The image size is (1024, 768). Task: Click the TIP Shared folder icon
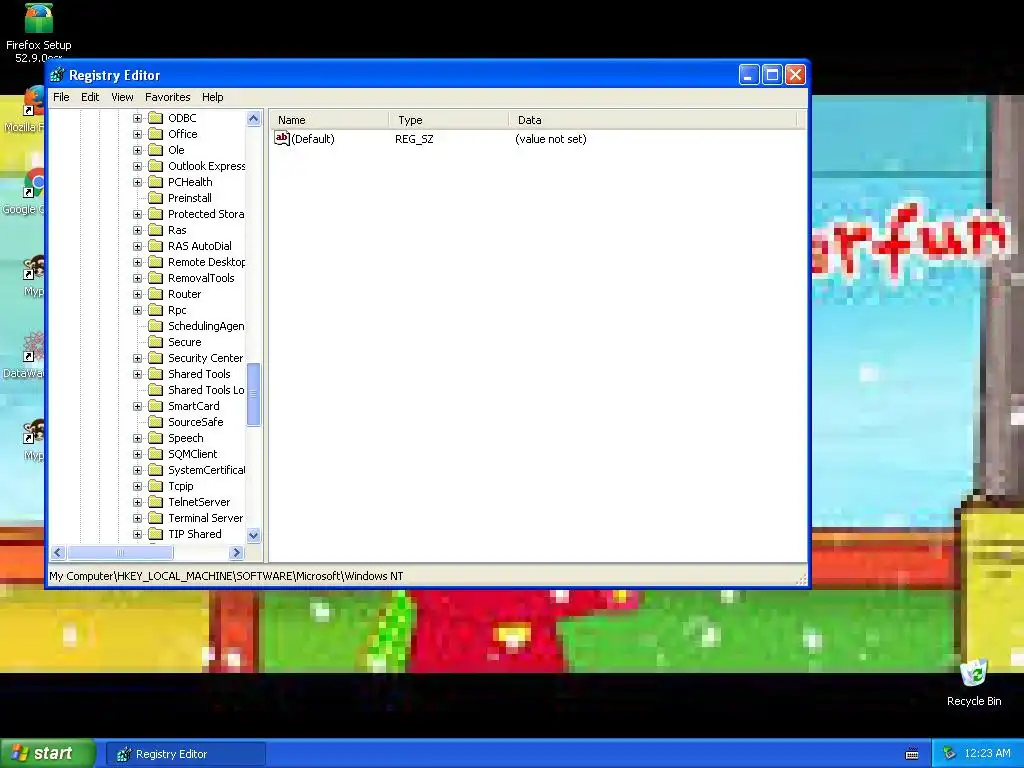[x=155, y=534]
